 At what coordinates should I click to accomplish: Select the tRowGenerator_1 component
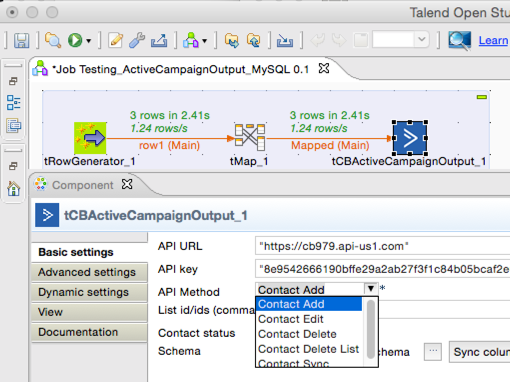tap(90, 138)
